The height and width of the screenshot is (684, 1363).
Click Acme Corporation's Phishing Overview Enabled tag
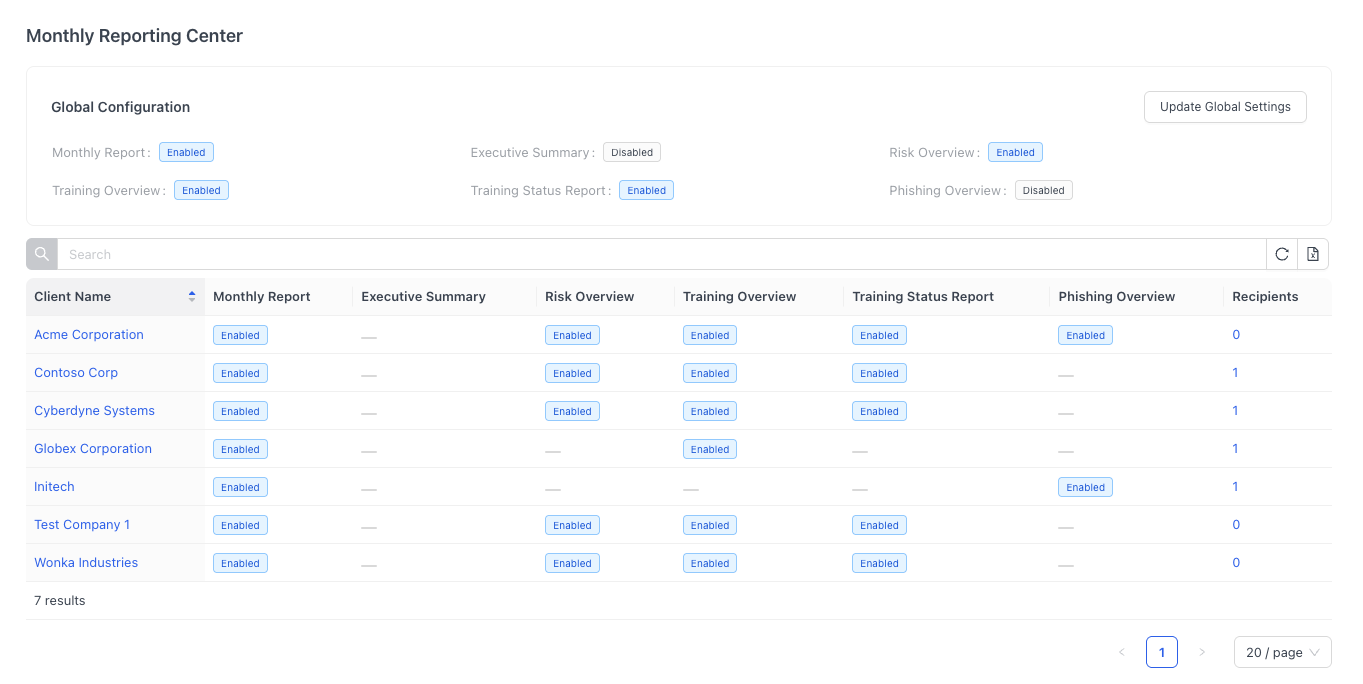1085,336
